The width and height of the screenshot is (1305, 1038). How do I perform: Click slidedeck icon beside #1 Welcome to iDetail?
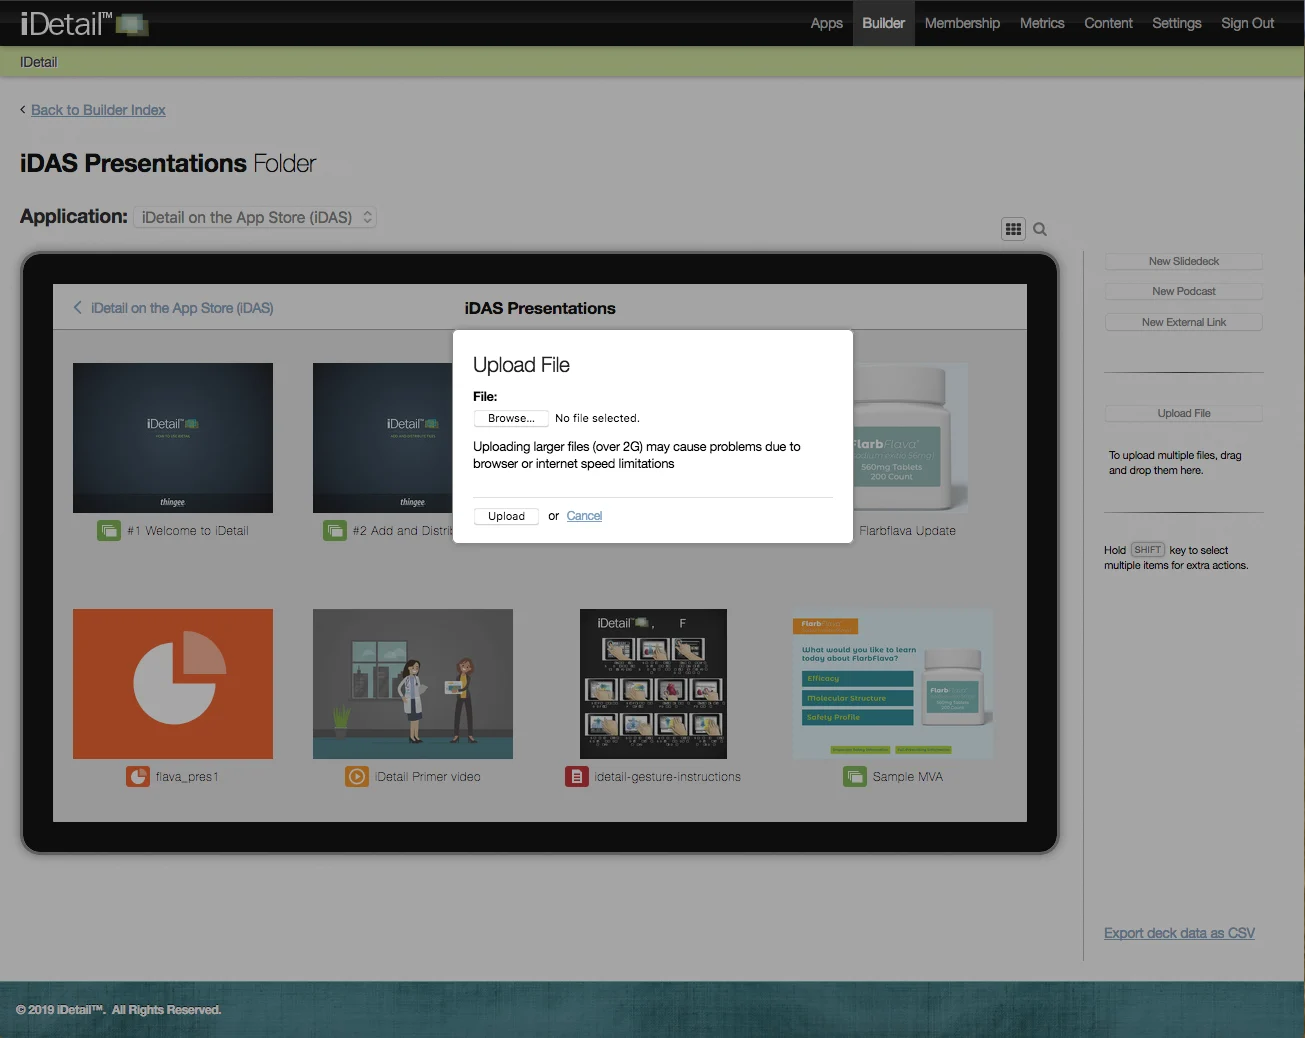(x=109, y=531)
